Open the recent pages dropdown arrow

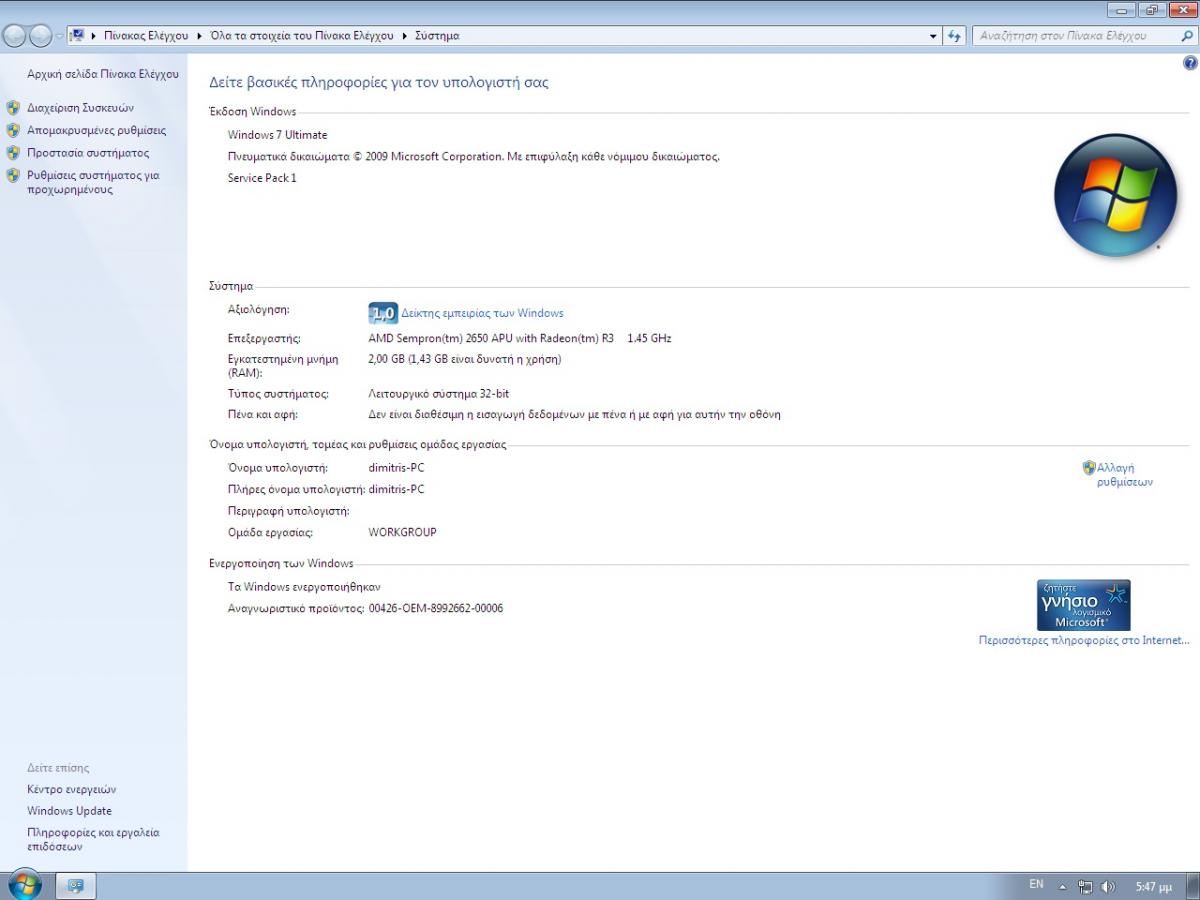(59, 36)
